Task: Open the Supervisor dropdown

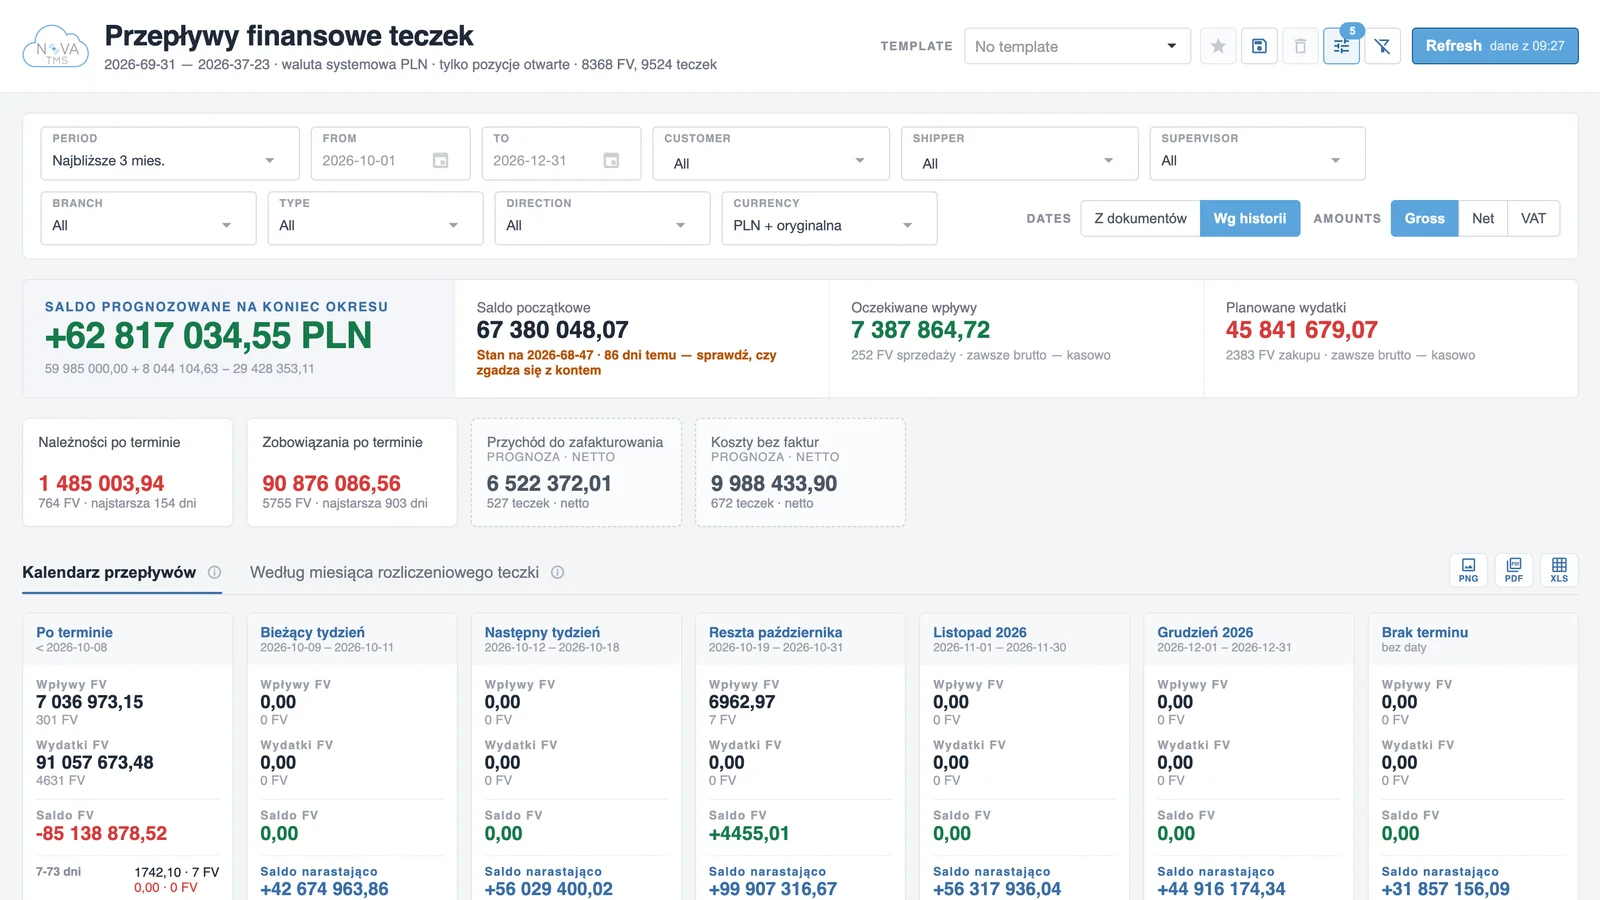Action: coord(1257,153)
